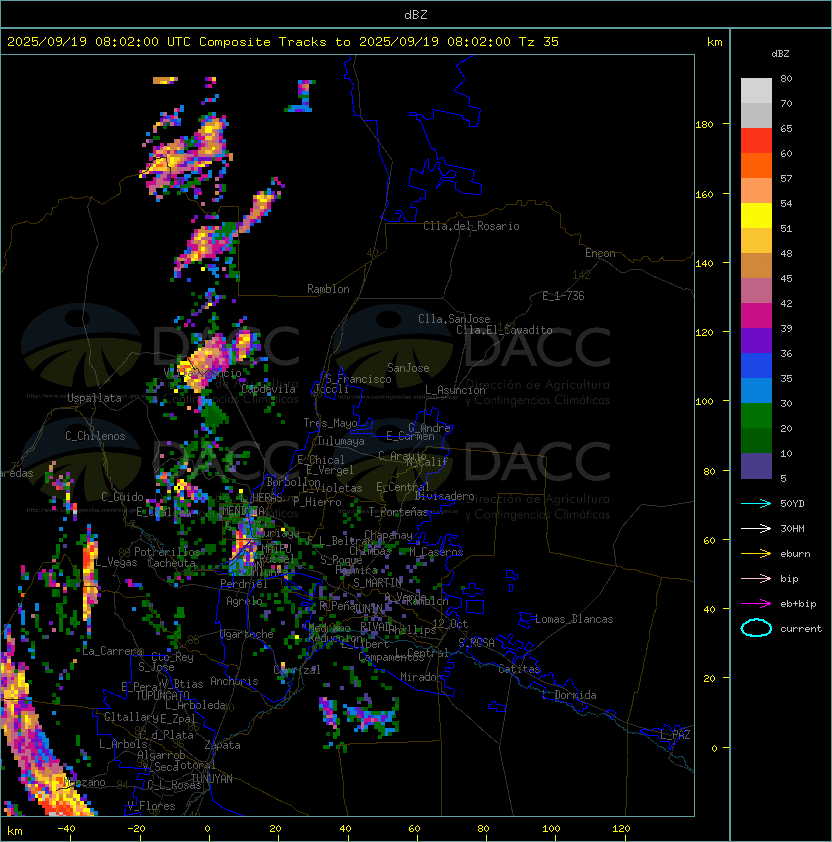This screenshot has width=832, height=842.
Task: Click the Composite Tracks timestamp header
Action: point(283,42)
